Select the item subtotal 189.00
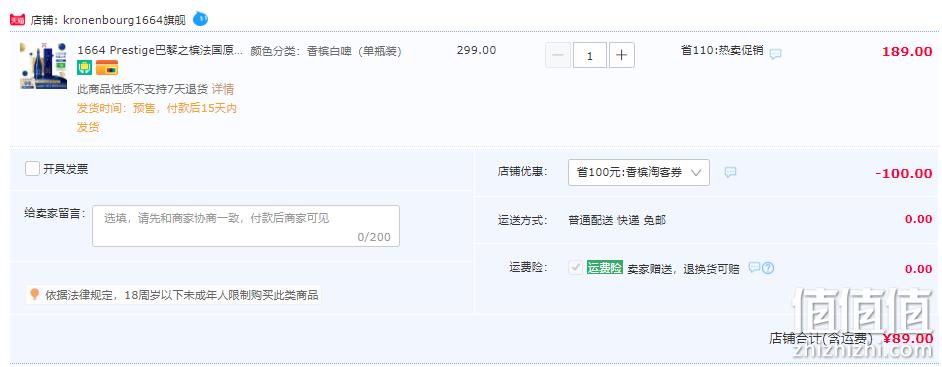 pos(907,52)
